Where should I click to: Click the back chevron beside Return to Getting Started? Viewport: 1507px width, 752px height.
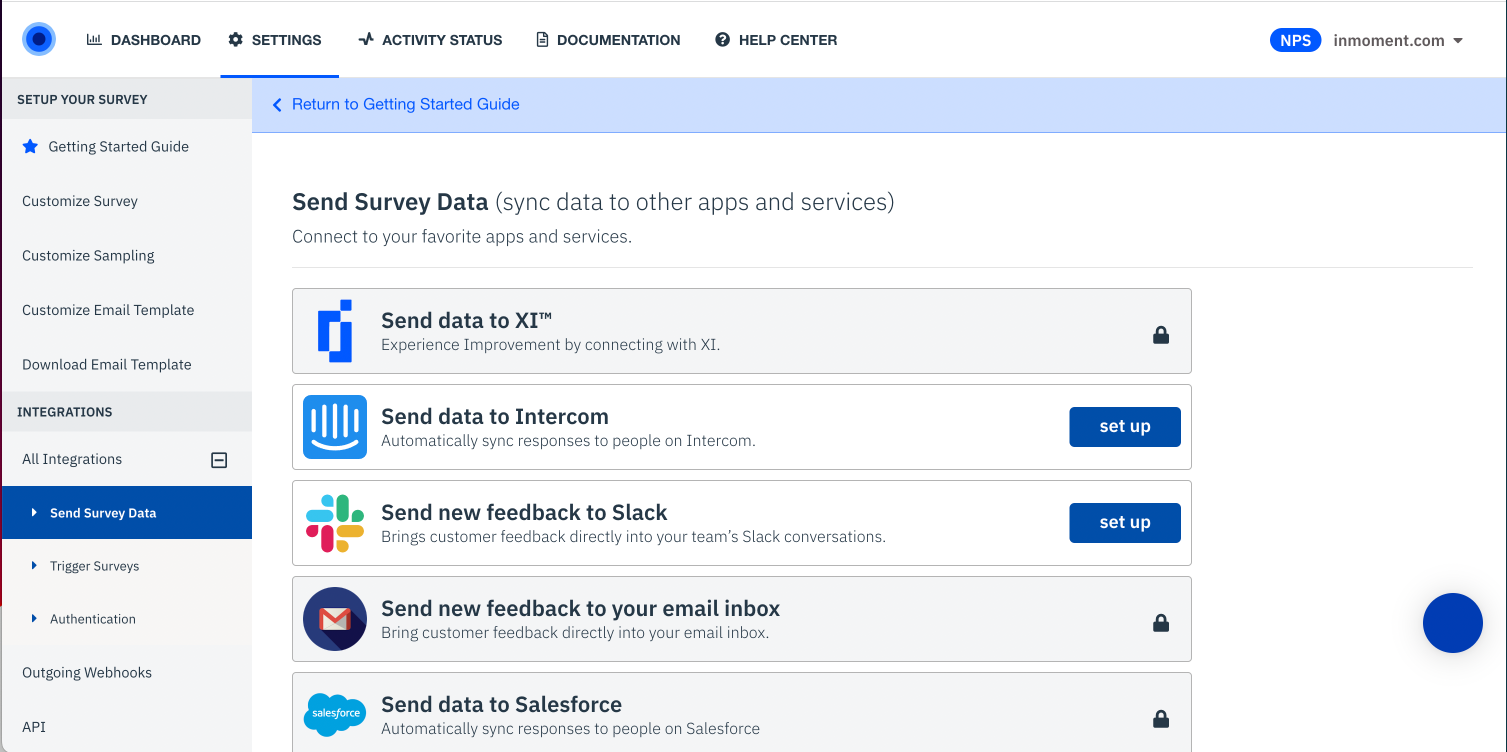pos(277,105)
